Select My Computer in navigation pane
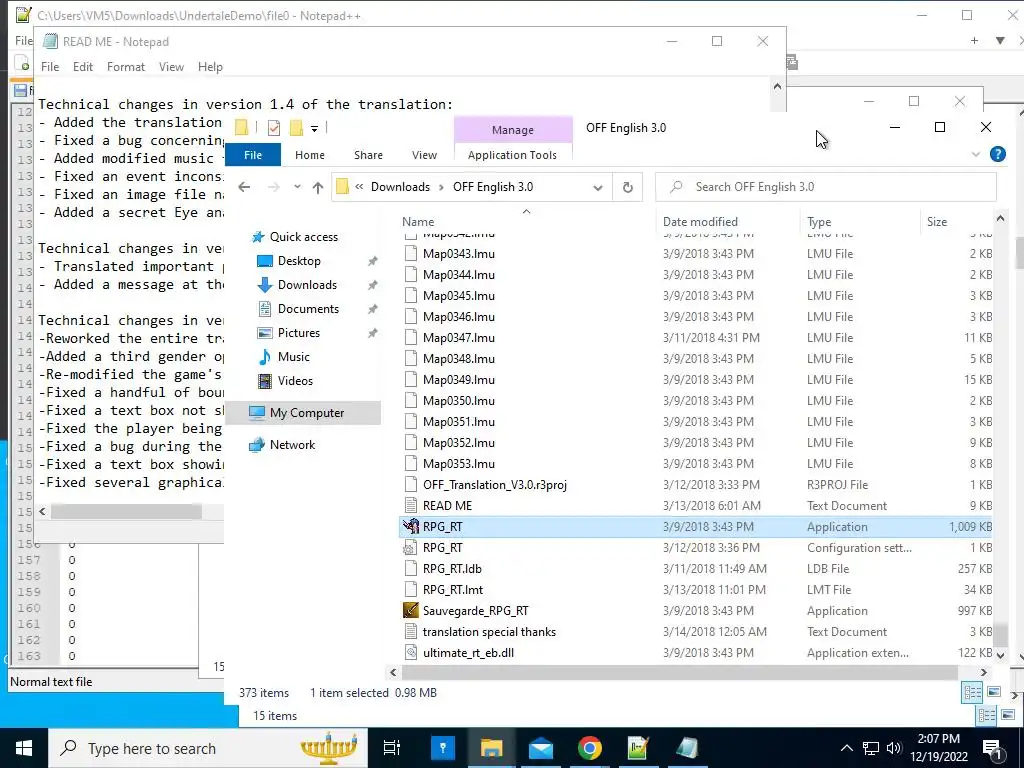1024x768 pixels. (x=306, y=413)
